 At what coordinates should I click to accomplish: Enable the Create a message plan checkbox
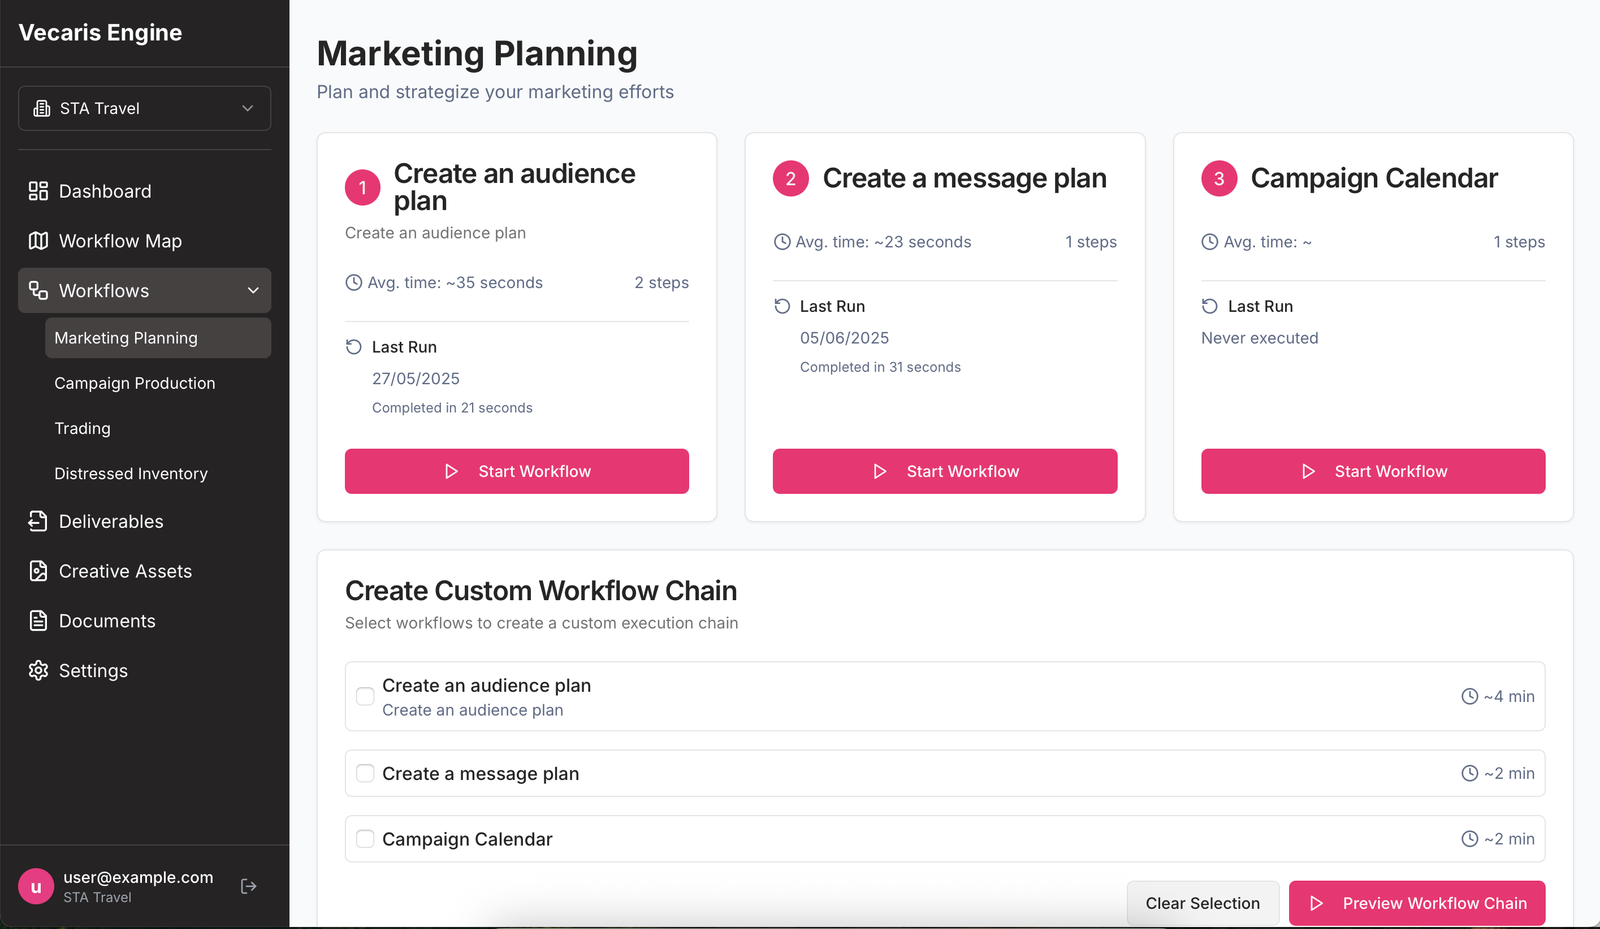pyautogui.click(x=365, y=773)
